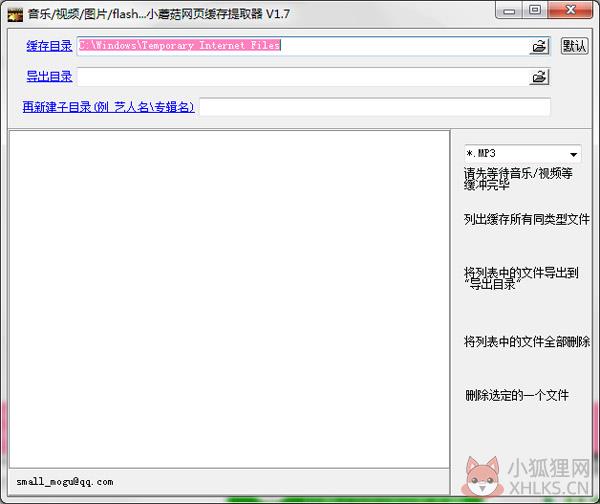This screenshot has width=600, height=504.
Task: Click 将列表中的文件全部删除
Action: (x=527, y=341)
